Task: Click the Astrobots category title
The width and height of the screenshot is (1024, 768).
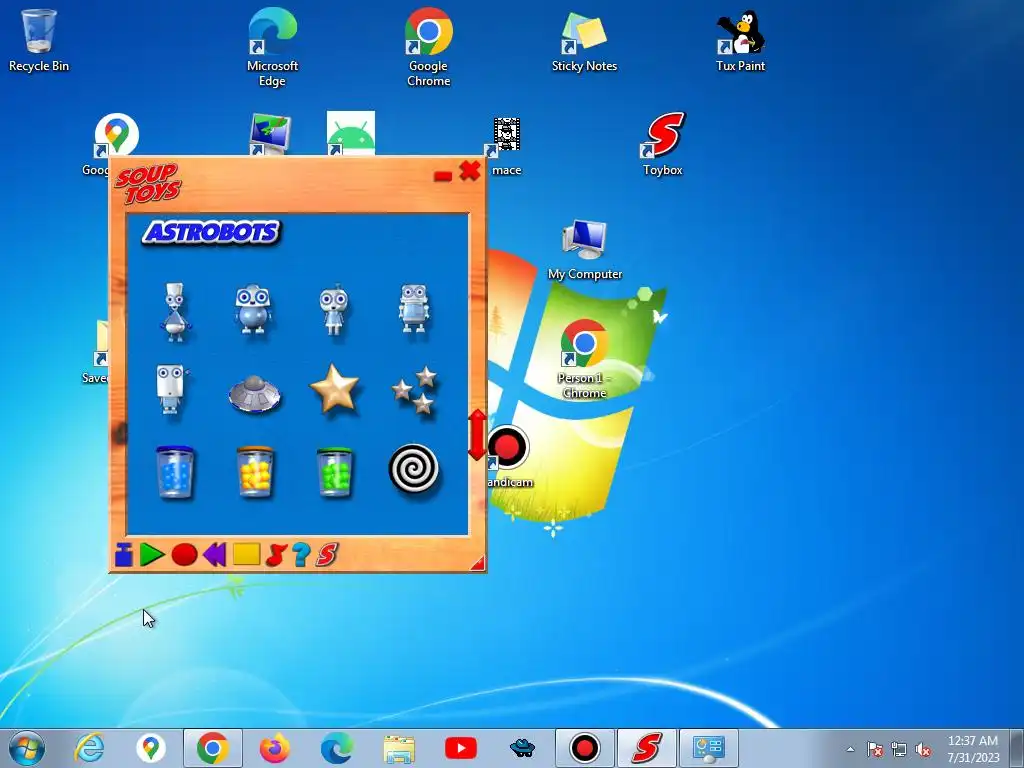Action: click(212, 232)
